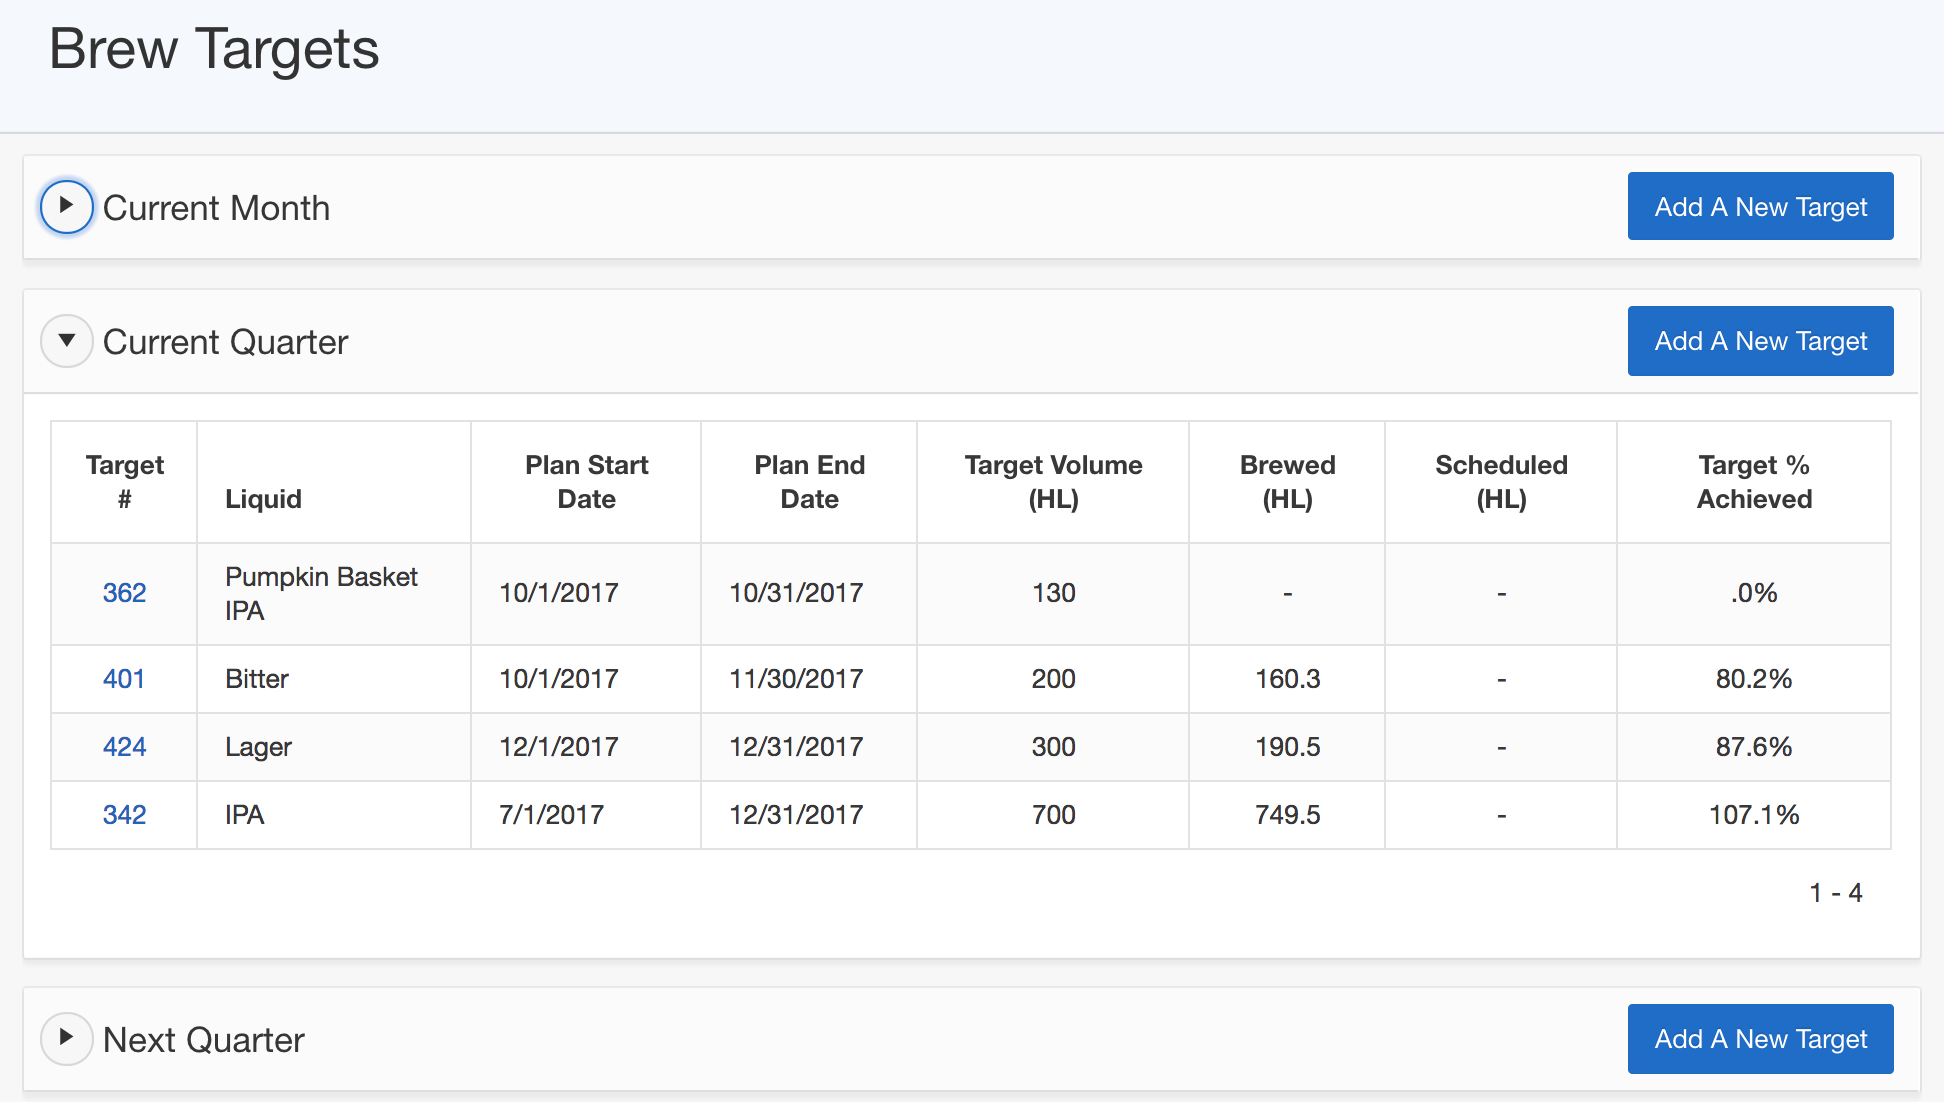Expand the Next Quarter section
This screenshot has height=1102, width=1944.
(67, 1038)
